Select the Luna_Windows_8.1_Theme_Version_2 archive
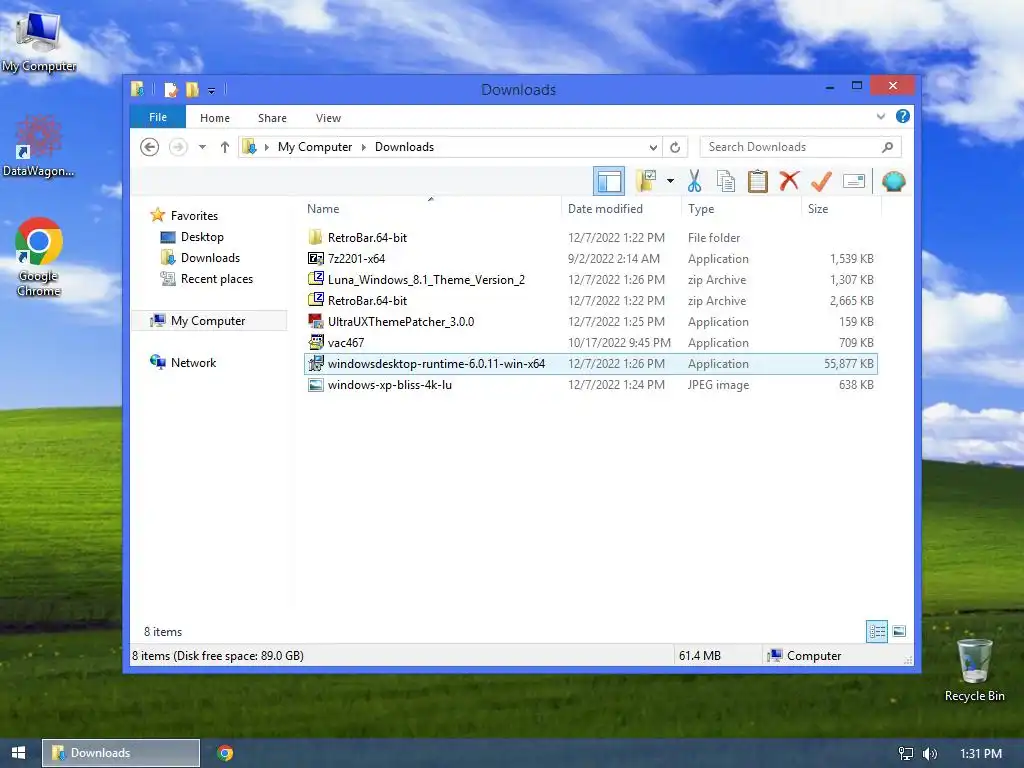The image size is (1024, 768). (x=591, y=280)
